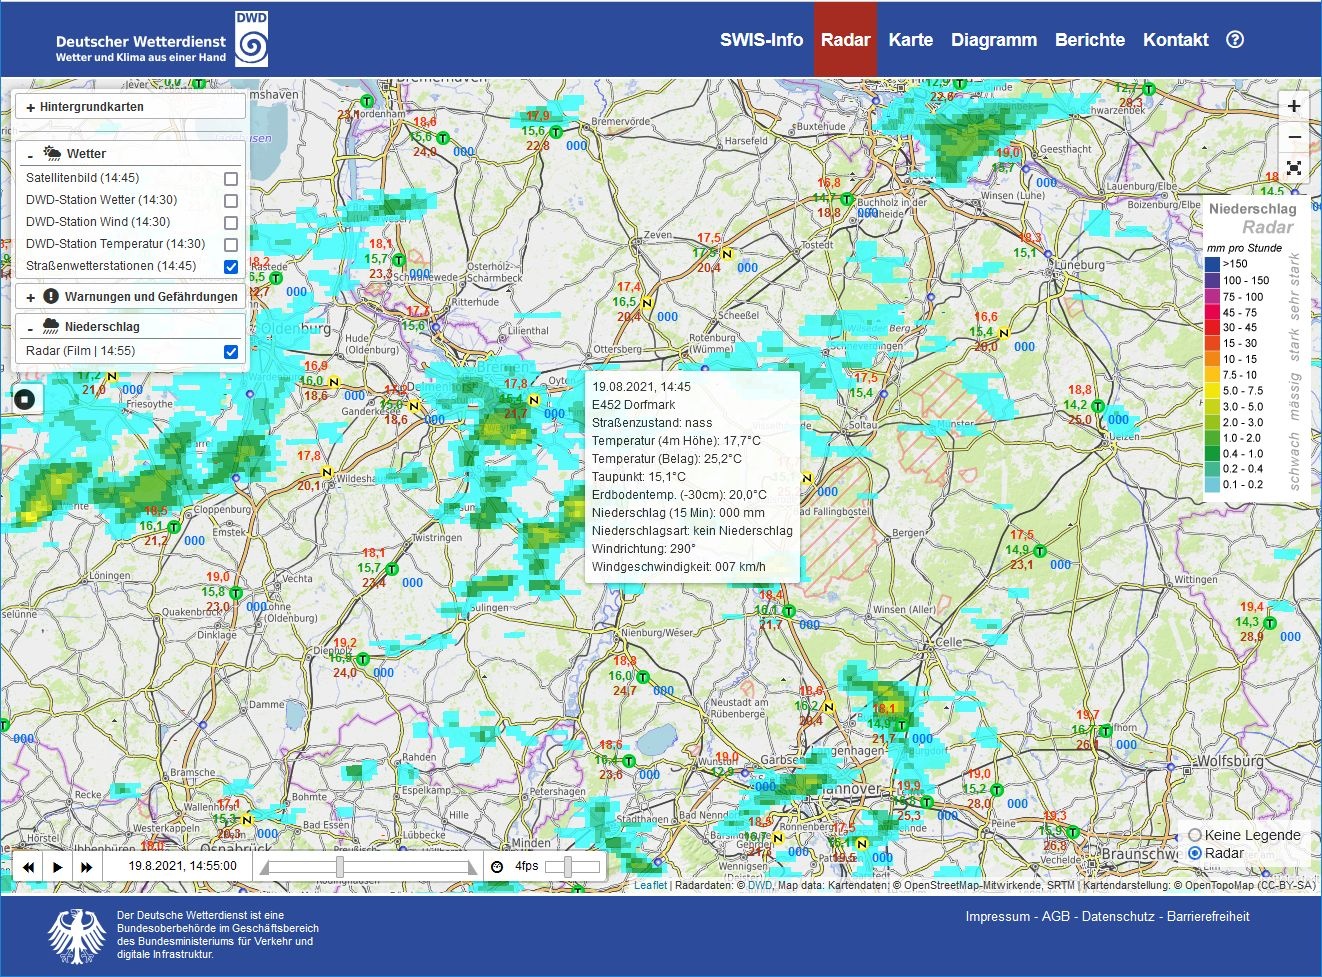Open the Diagramm menu item
The height and width of the screenshot is (977, 1322).
pyautogui.click(x=993, y=40)
